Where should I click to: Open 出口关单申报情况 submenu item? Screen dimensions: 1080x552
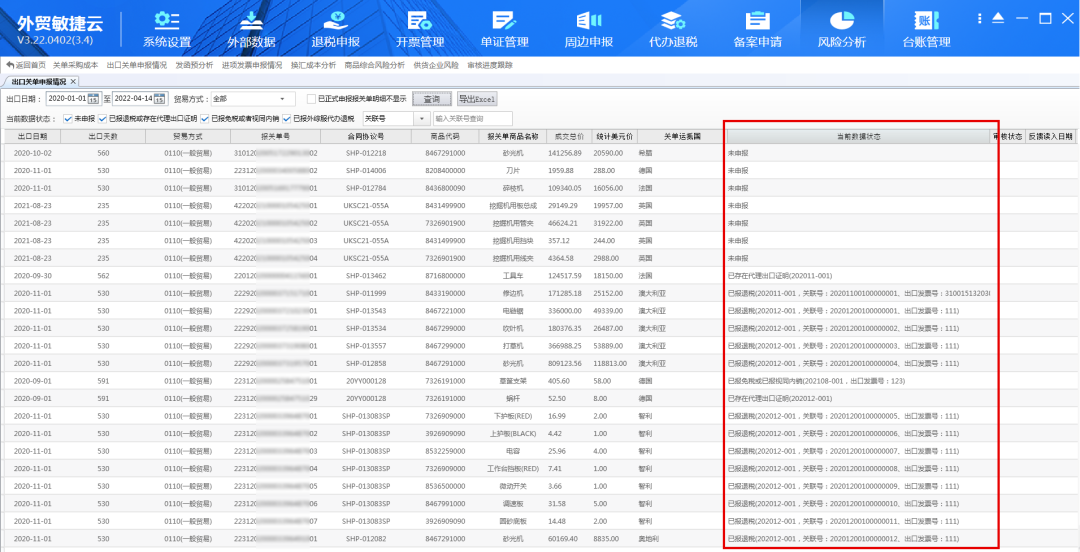pyautogui.click(x=136, y=65)
